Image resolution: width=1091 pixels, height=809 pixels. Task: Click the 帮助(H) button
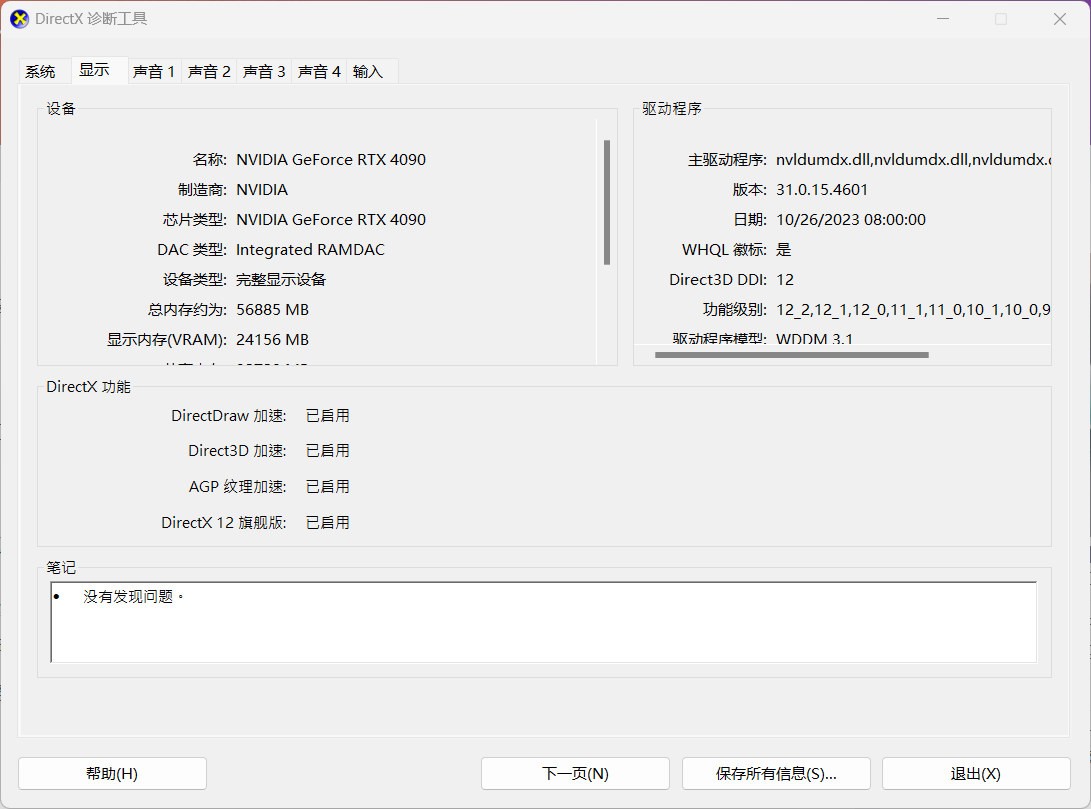[x=112, y=774]
